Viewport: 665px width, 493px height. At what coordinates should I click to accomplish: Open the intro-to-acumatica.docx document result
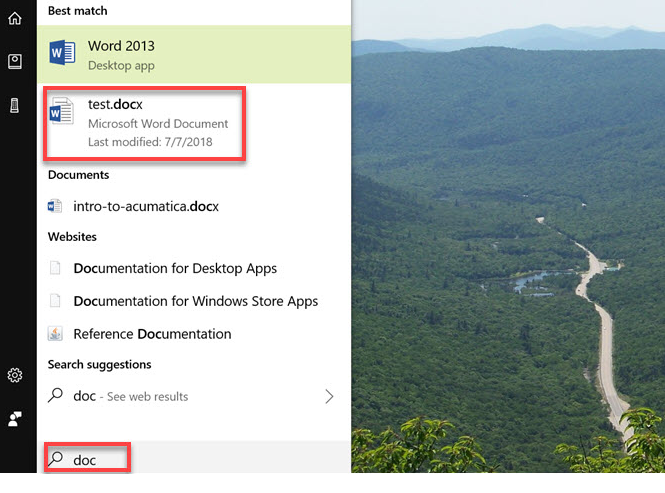(146, 207)
